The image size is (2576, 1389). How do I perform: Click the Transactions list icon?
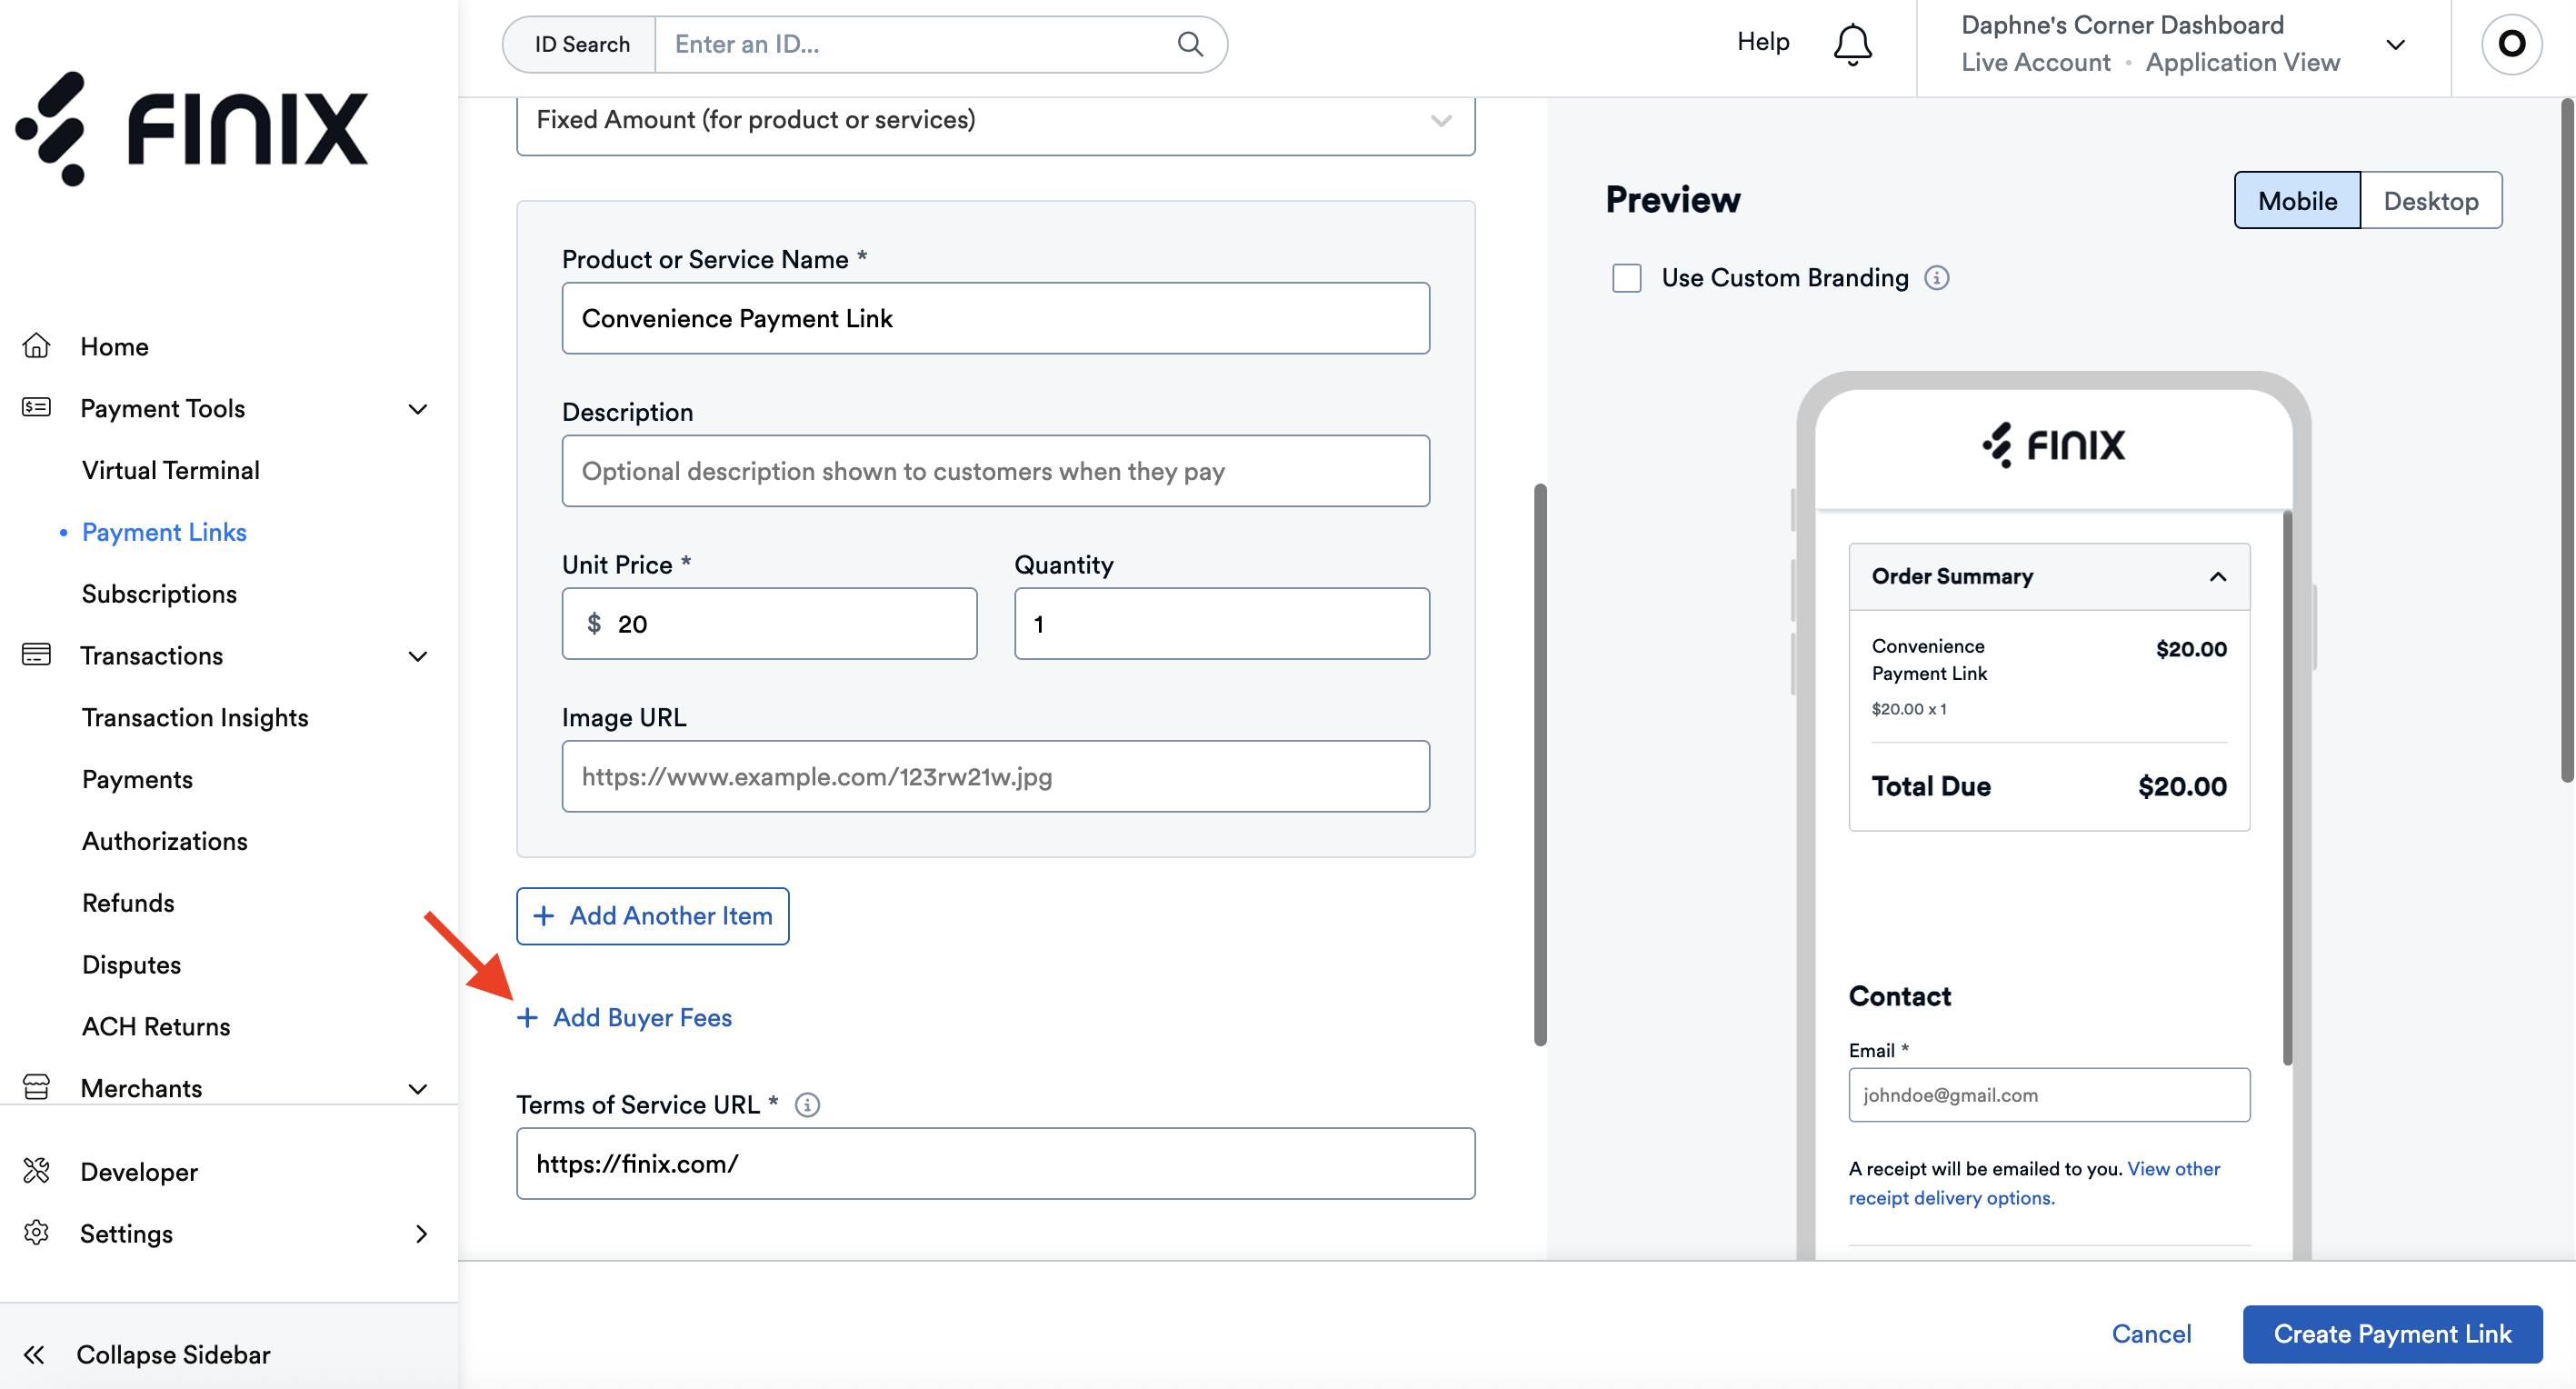[36, 654]
